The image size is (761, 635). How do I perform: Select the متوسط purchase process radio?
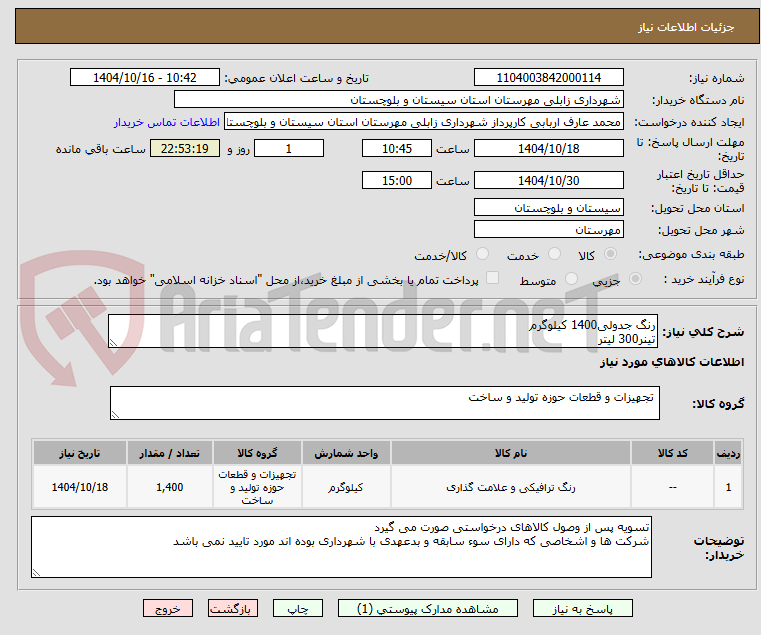571,279
